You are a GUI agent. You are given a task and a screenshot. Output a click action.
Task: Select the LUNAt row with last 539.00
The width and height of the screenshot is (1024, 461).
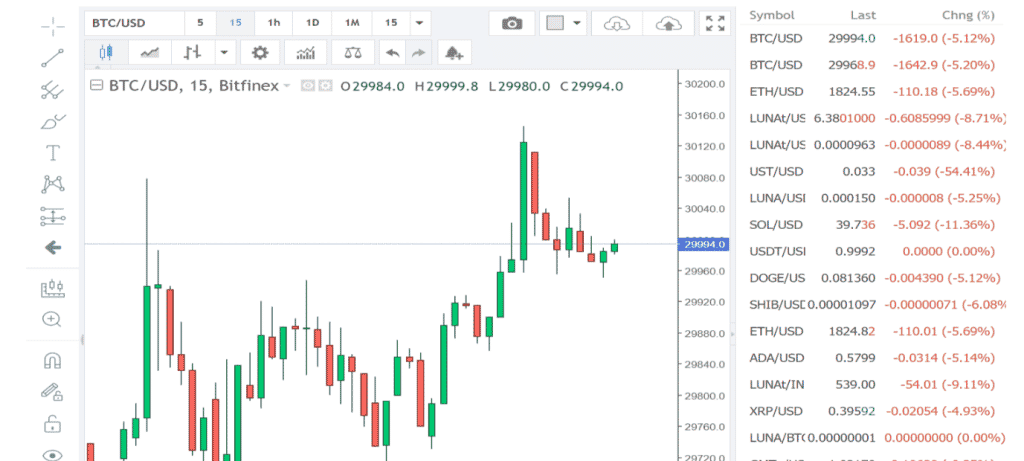click(872, 385)
